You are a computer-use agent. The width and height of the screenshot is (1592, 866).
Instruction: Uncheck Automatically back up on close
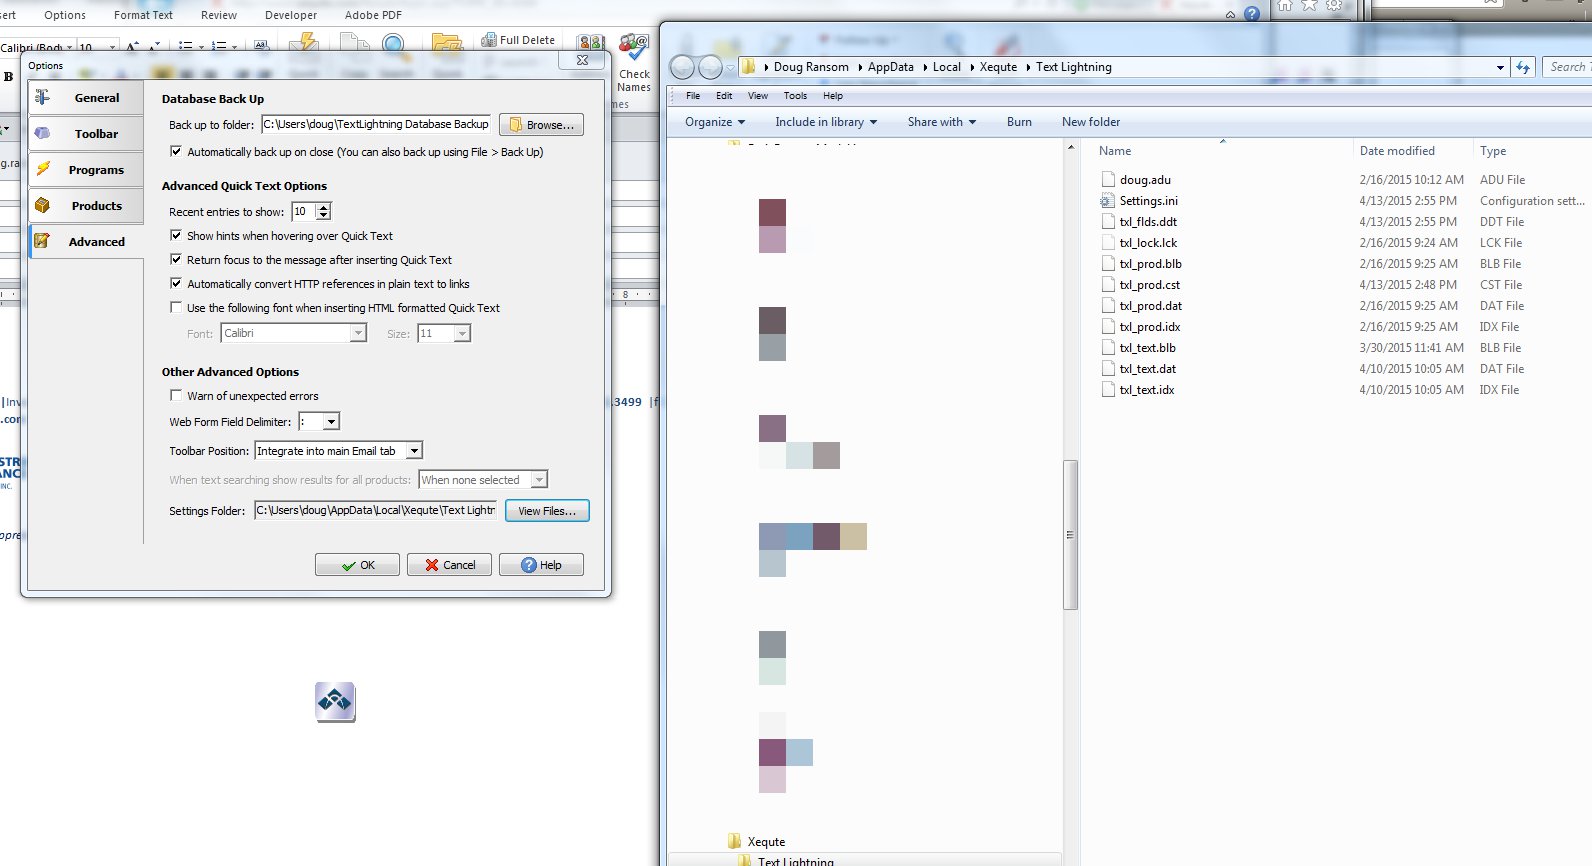pyautogui.click(x=176, y=152)
